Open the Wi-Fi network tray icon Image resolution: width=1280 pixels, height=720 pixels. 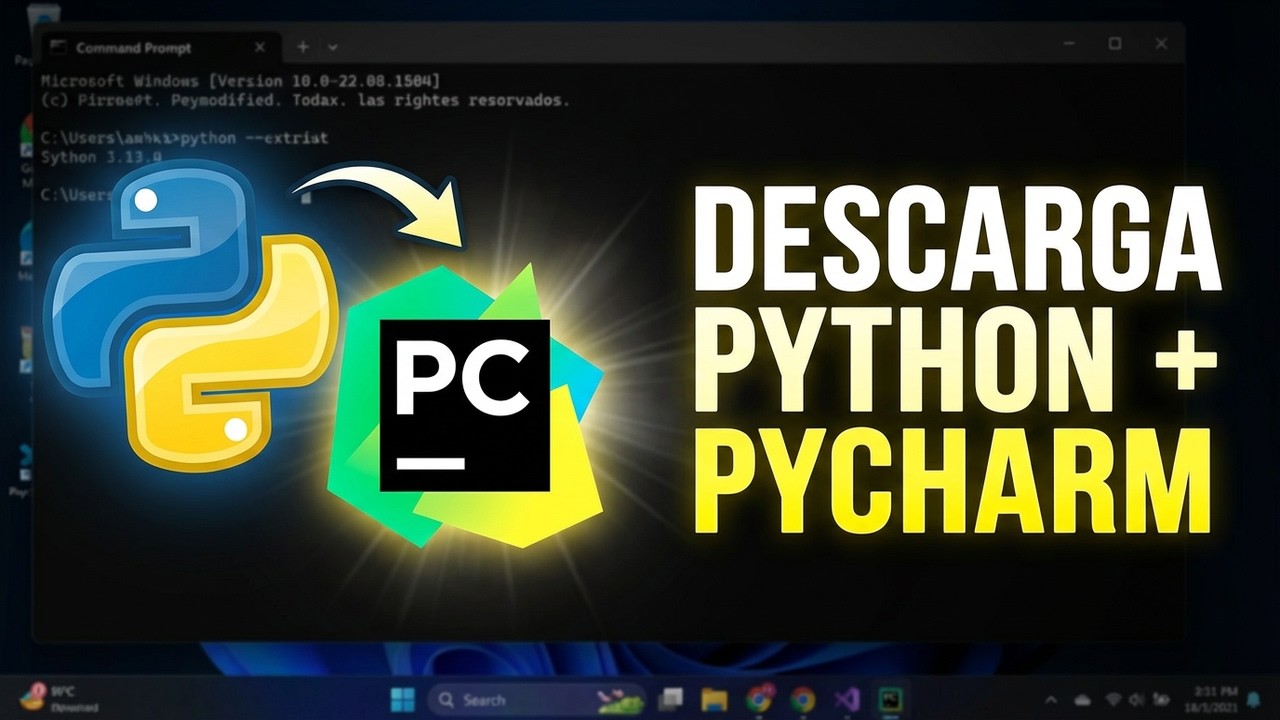point(1114,699)
